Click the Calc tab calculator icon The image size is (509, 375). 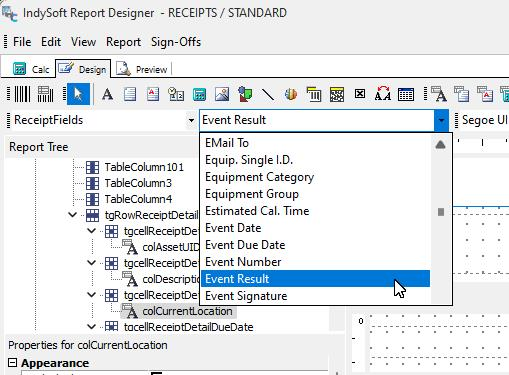[x=19, y=69]
